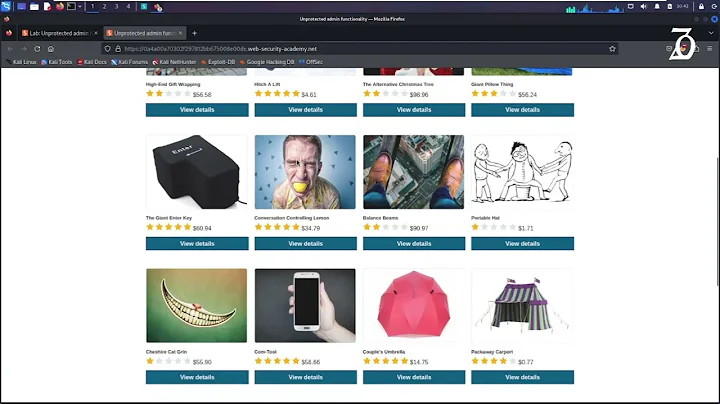View details for Cheshire Cat Grin
The width and height of the screenshot is (720, 404).
(197, 377)
